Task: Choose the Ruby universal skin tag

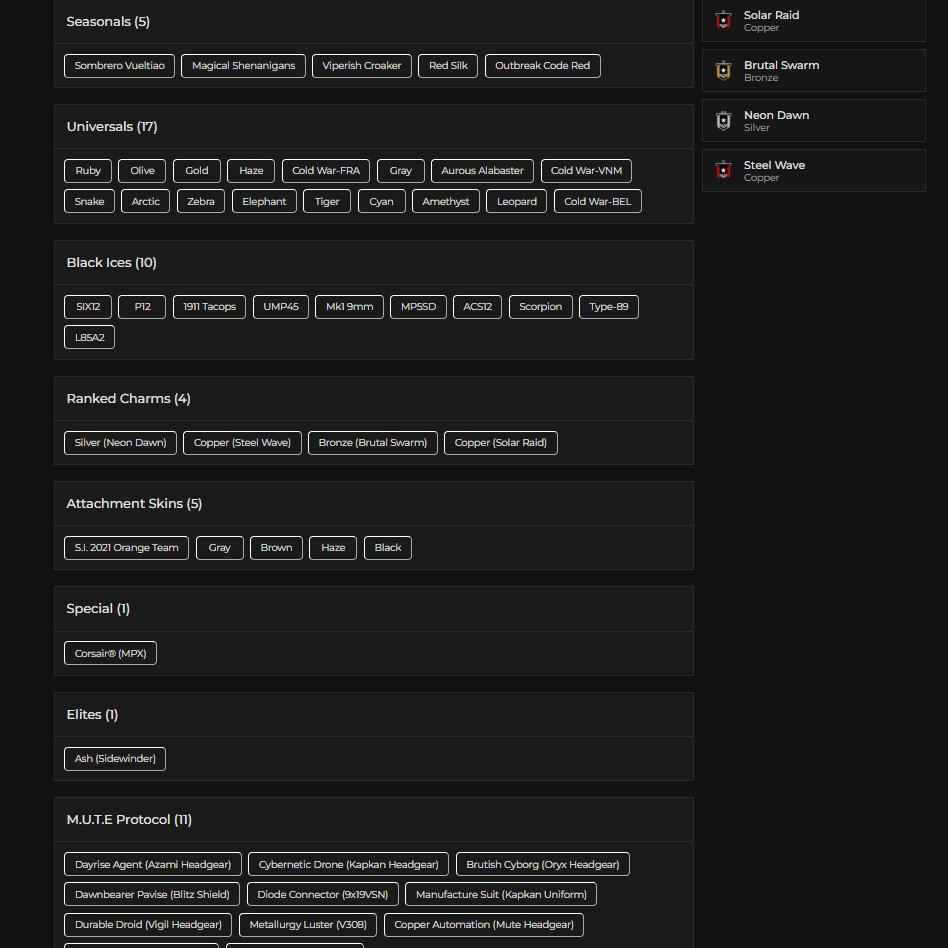Action: (x=88, y=171)
